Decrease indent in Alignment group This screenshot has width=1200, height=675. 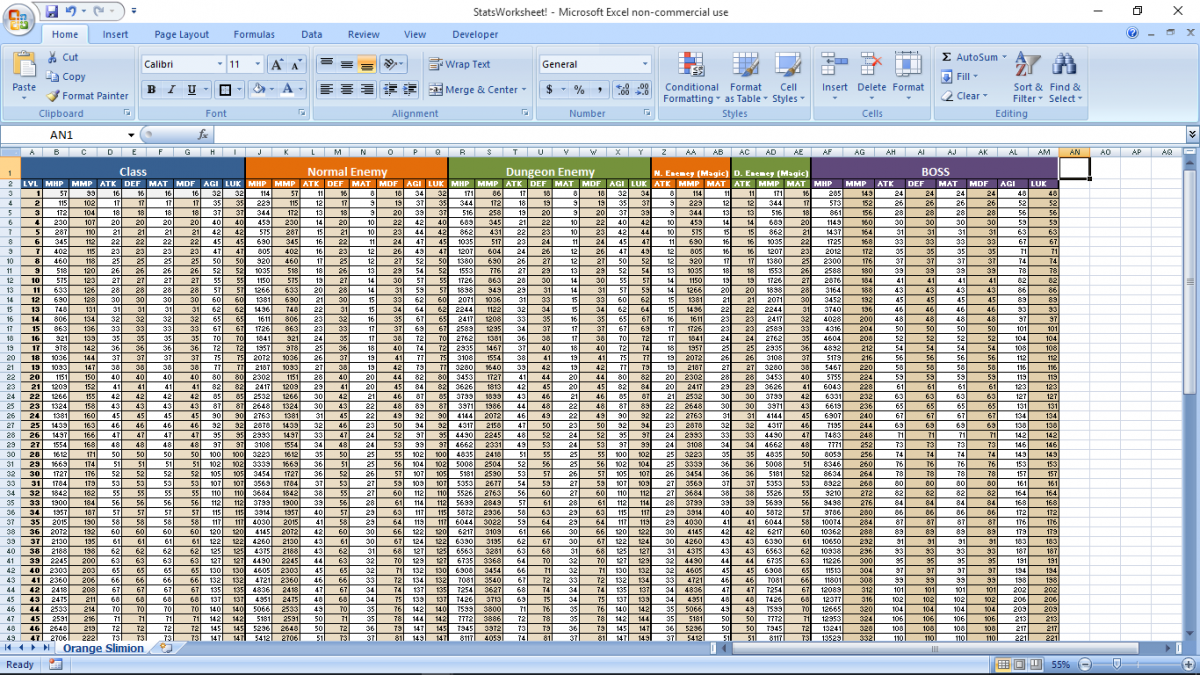389,90
